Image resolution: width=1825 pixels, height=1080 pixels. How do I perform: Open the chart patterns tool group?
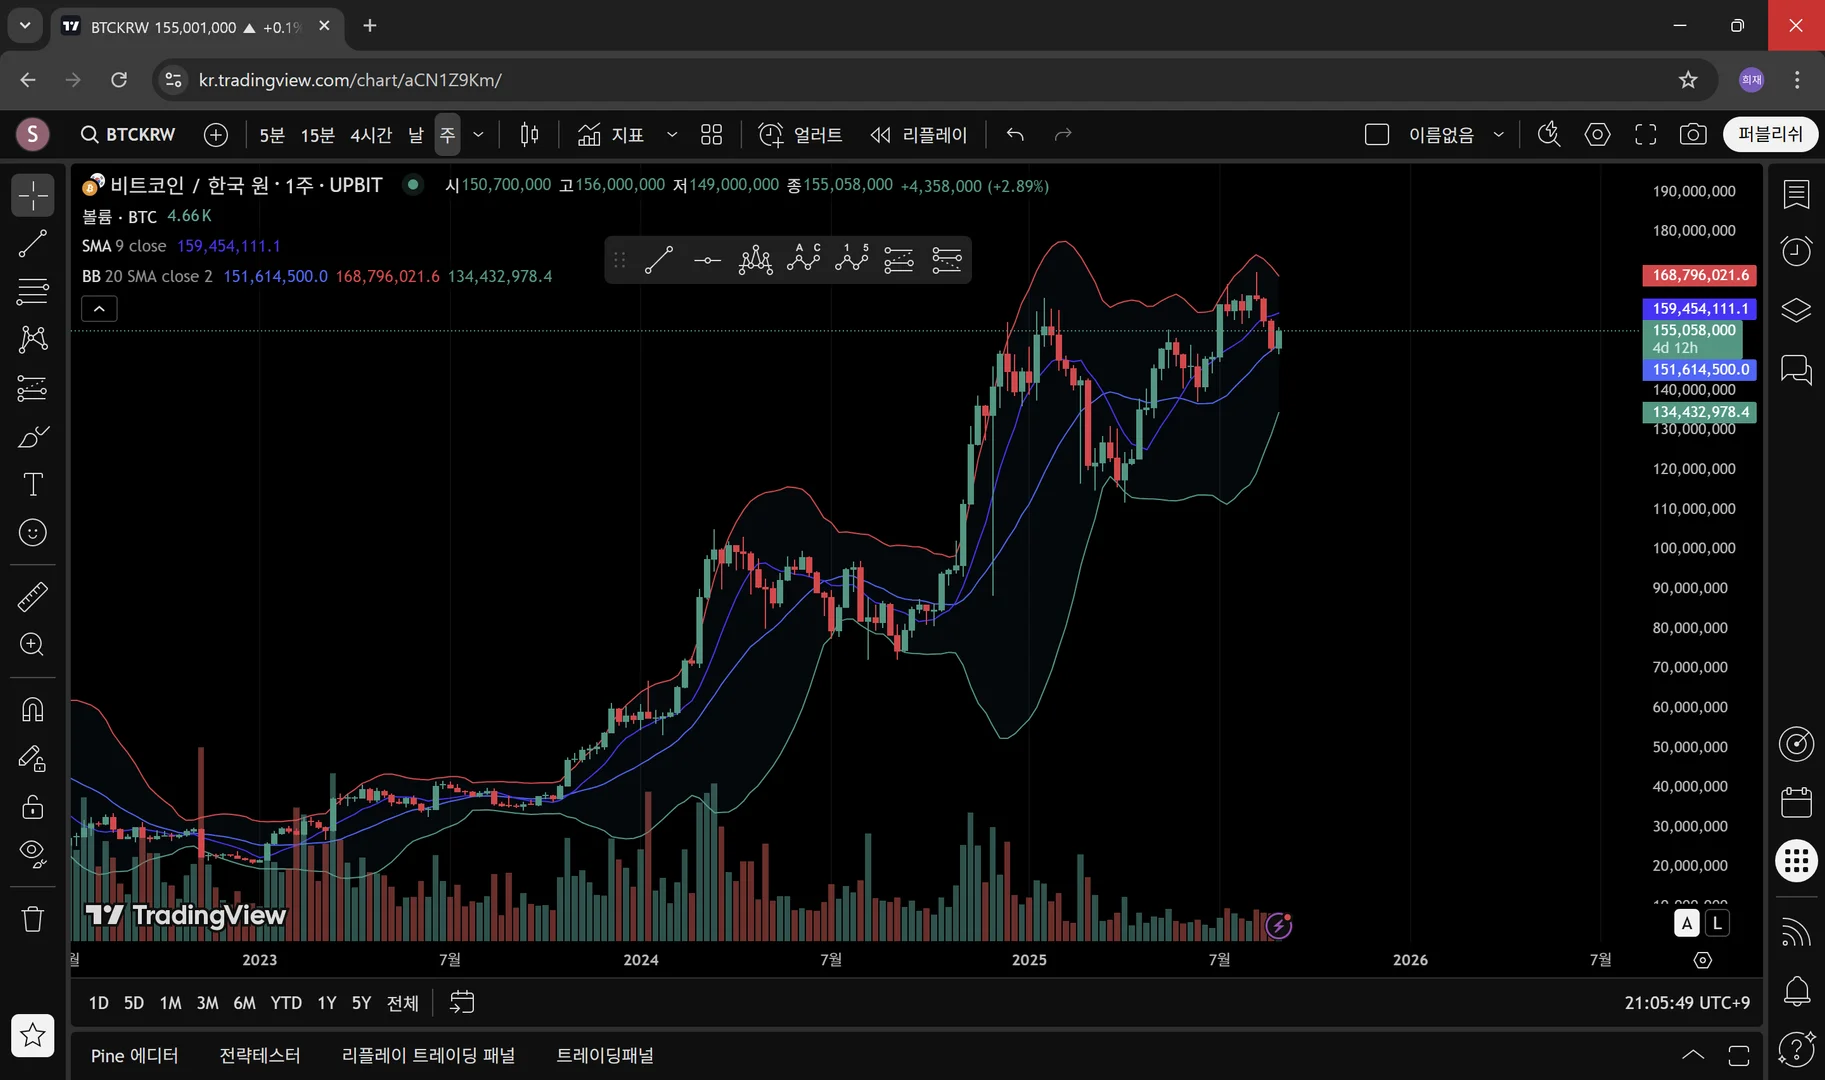tap(33, 339)
